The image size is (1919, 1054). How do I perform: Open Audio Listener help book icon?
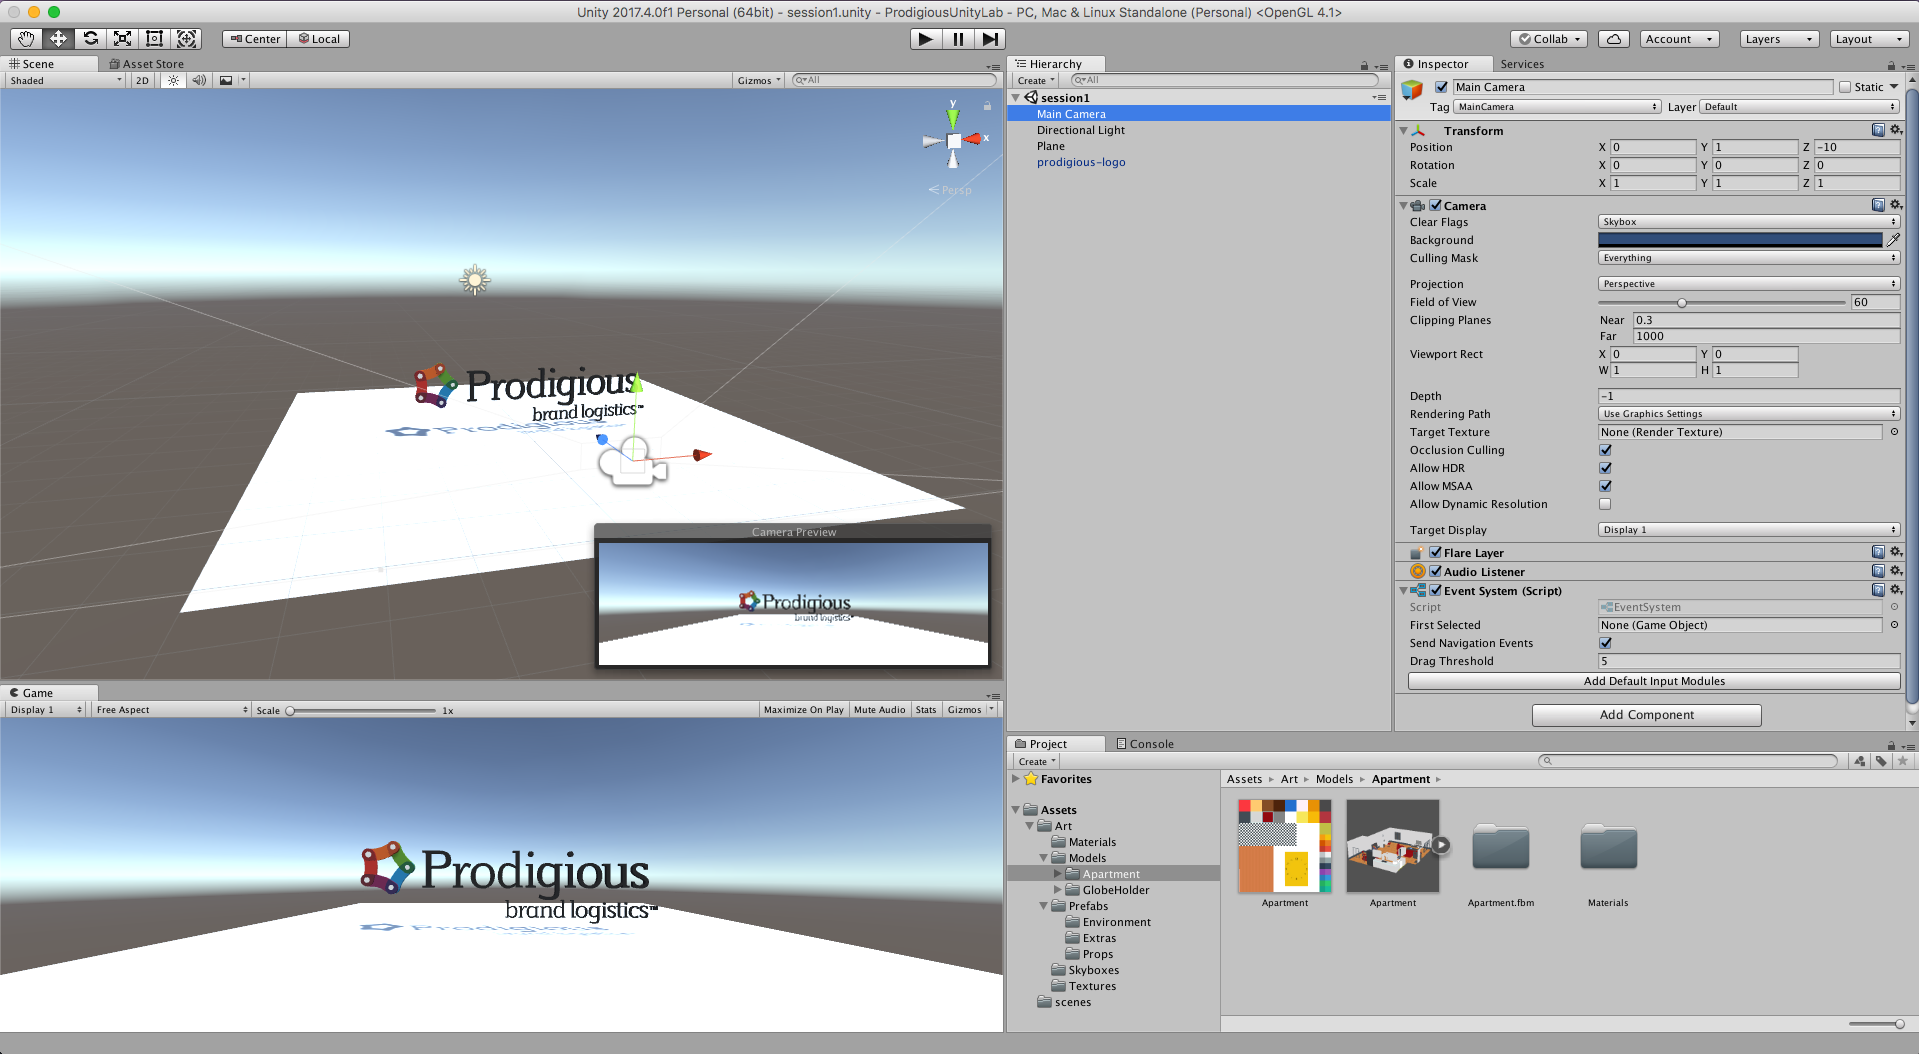point(1878,571)
